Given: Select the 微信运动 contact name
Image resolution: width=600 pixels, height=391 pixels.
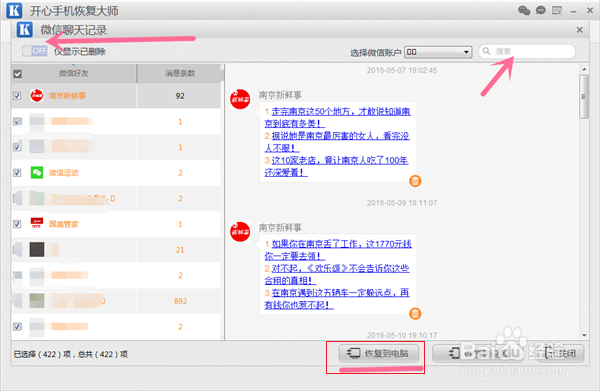Looking at the screenshot, I should click(64, 173).
